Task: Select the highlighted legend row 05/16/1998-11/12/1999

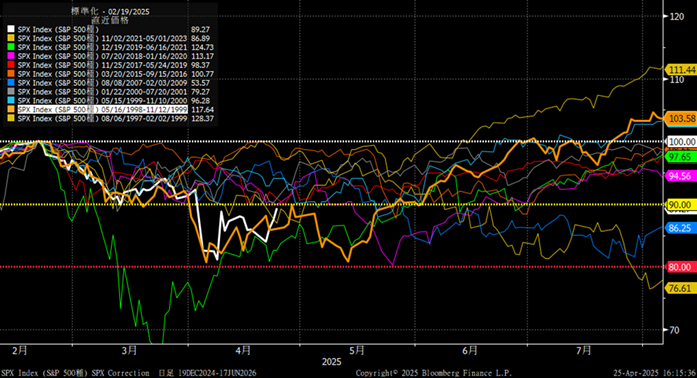Action: tap(103, 109)
